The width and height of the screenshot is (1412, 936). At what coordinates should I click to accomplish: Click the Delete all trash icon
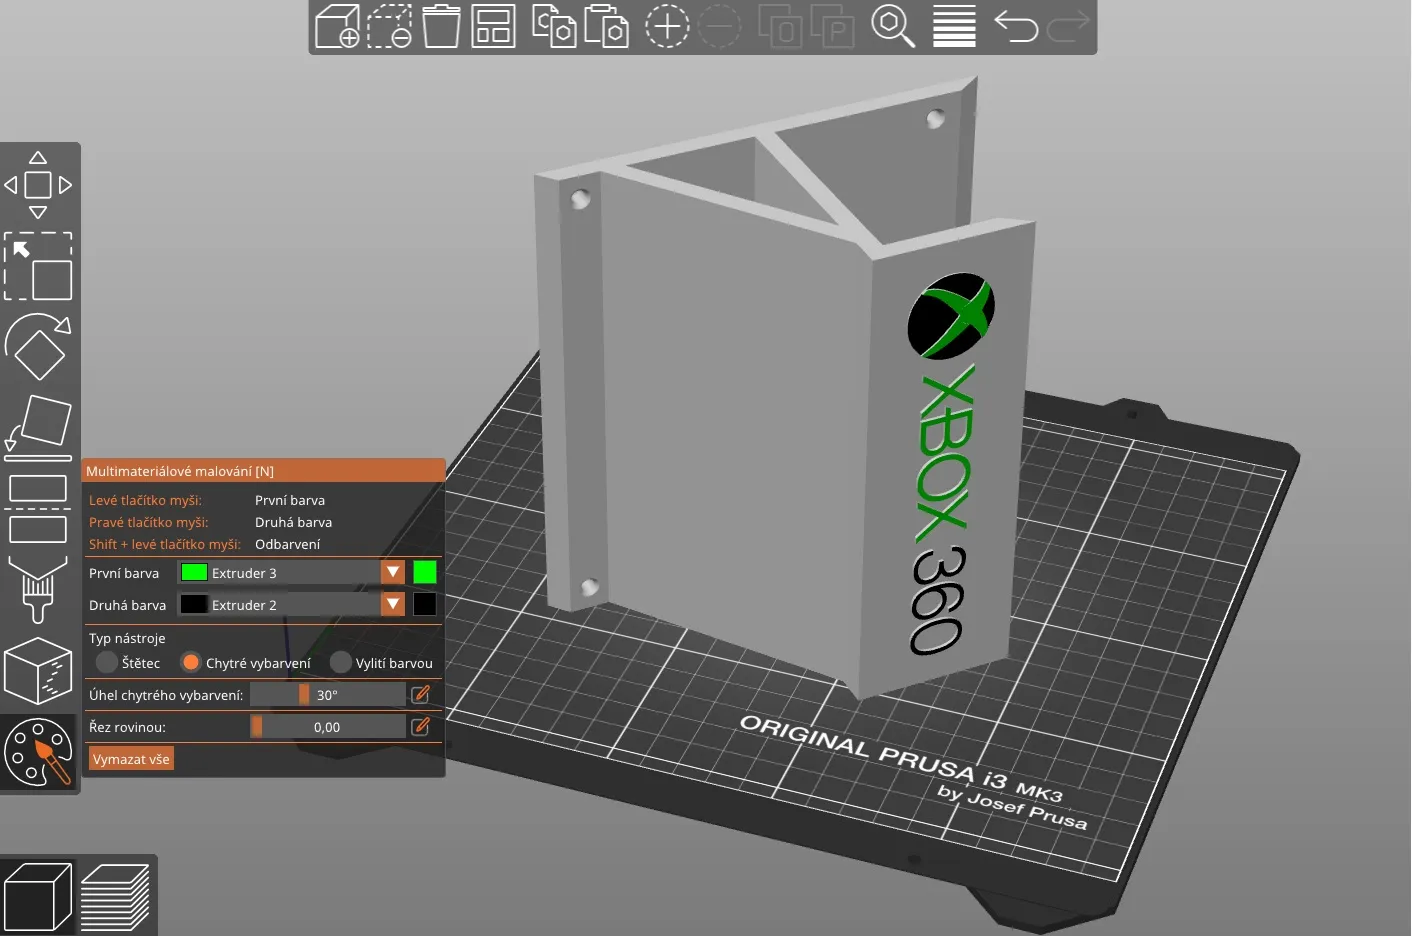pos(440,26)
